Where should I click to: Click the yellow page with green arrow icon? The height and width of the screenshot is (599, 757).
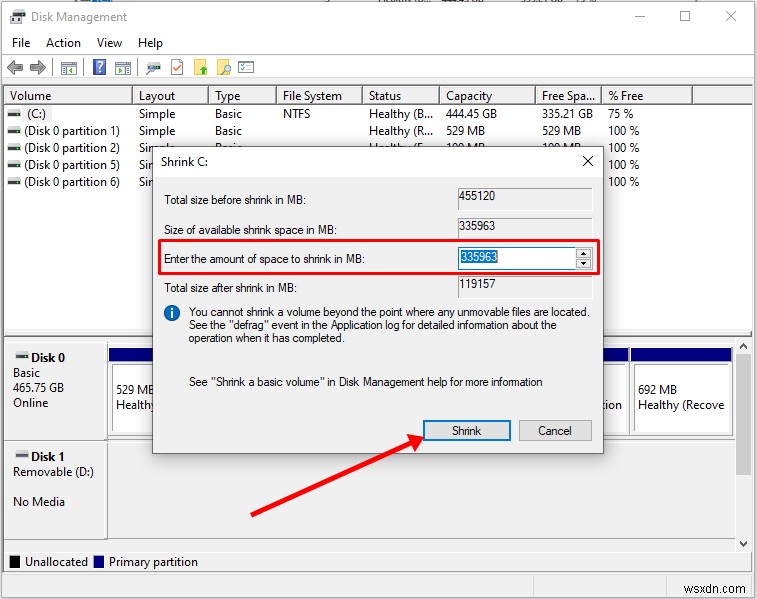pos(200,68)
